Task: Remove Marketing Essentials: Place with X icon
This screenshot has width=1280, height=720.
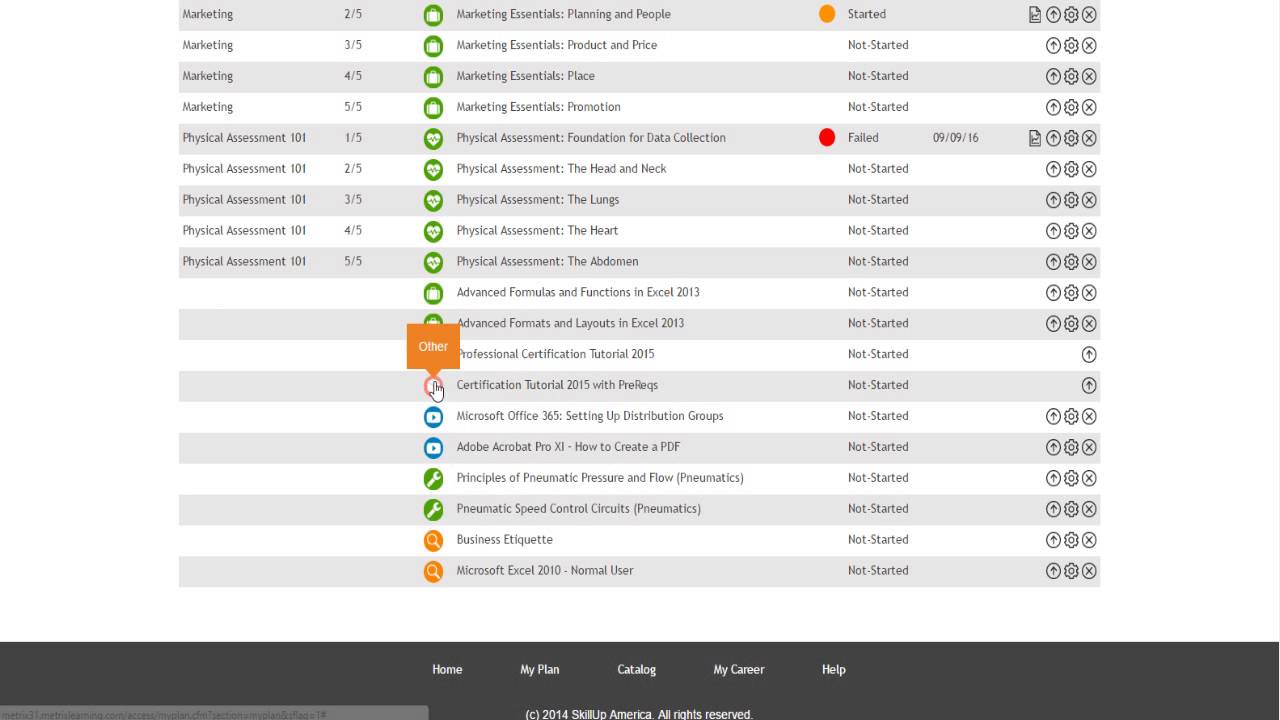Action: point(1089,76)
